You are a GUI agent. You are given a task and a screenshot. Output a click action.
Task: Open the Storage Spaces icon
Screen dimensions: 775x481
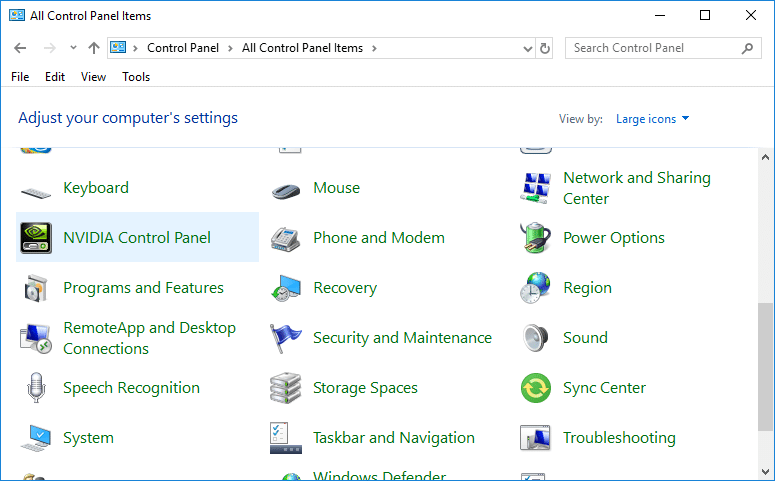(286, 388)
